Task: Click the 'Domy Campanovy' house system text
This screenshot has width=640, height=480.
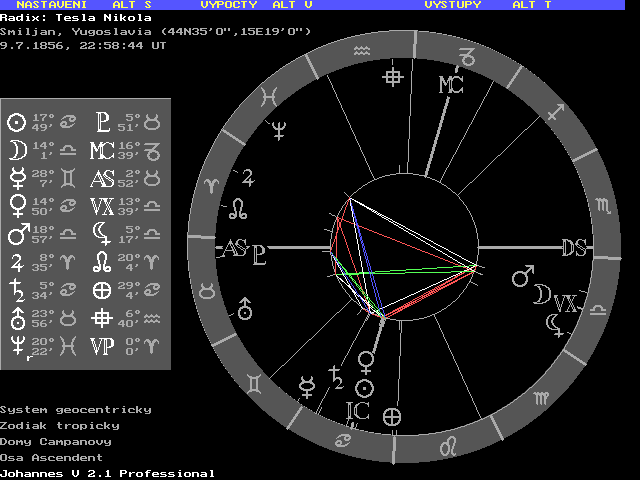Action: [x=55, y=441]
